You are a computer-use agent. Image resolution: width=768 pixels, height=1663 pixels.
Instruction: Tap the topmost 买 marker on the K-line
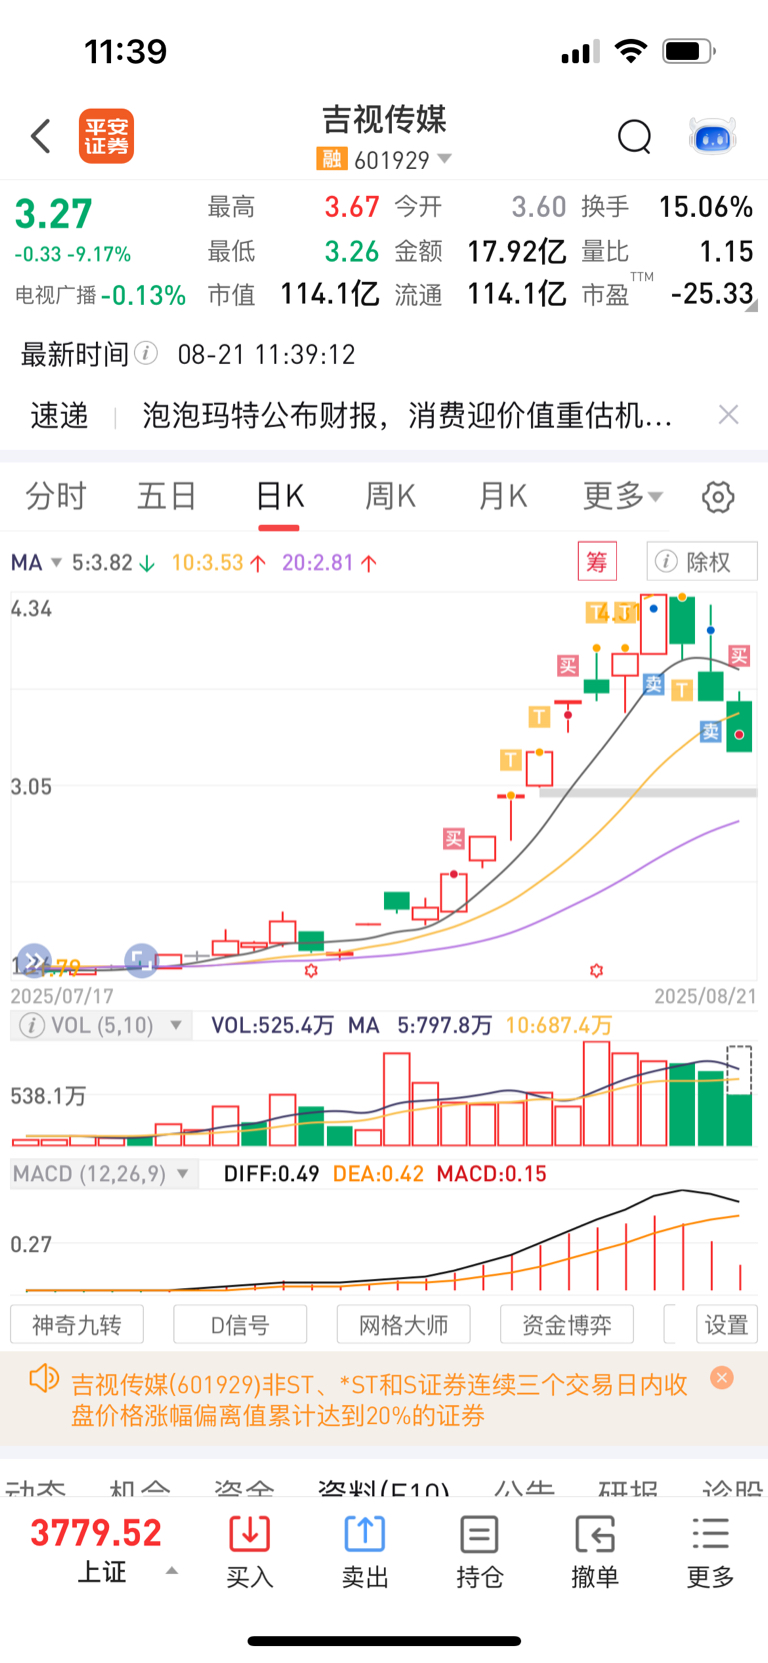[739, 656]
